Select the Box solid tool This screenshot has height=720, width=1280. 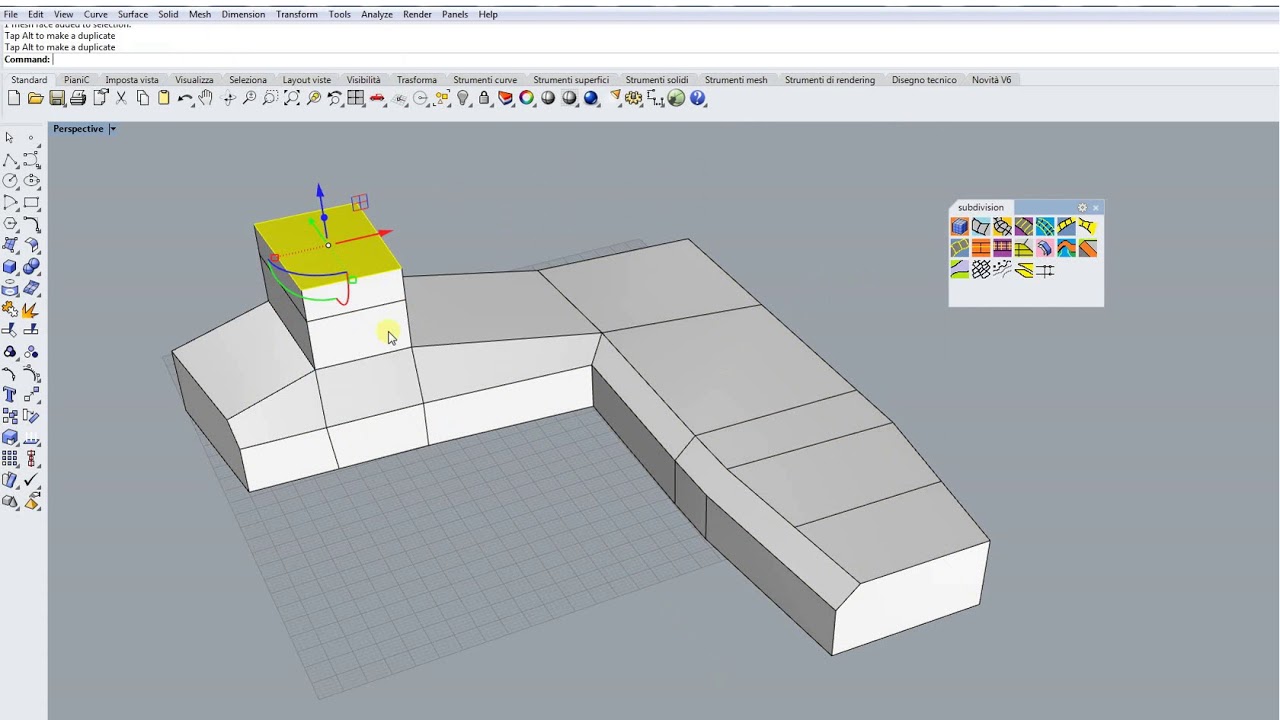10,267
